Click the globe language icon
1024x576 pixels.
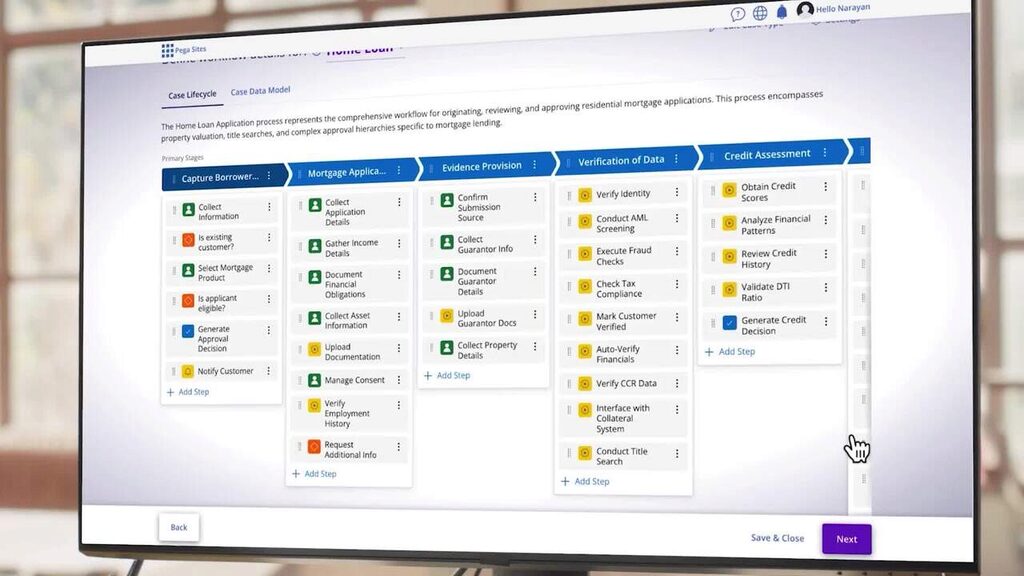pyautogui.click(x=760, y=12)
